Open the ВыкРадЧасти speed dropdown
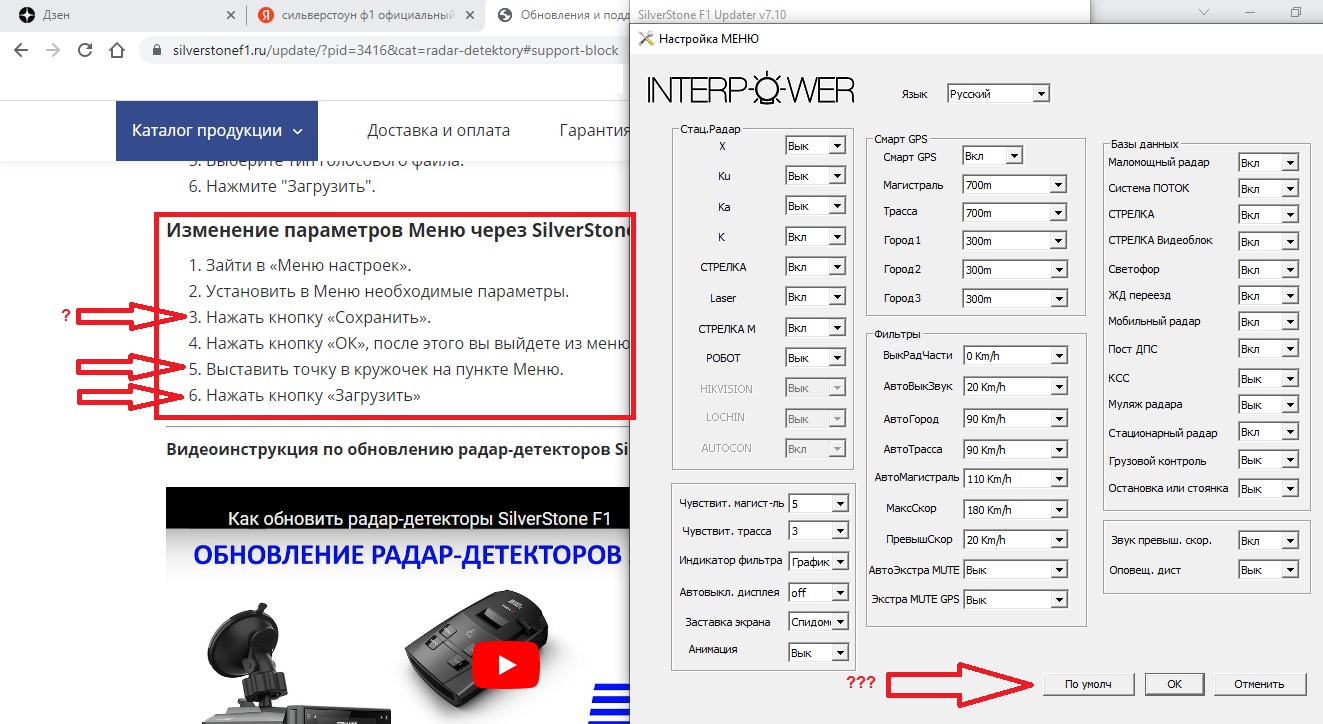This screenshot has height=724, width=1323. click(1014, 356)
